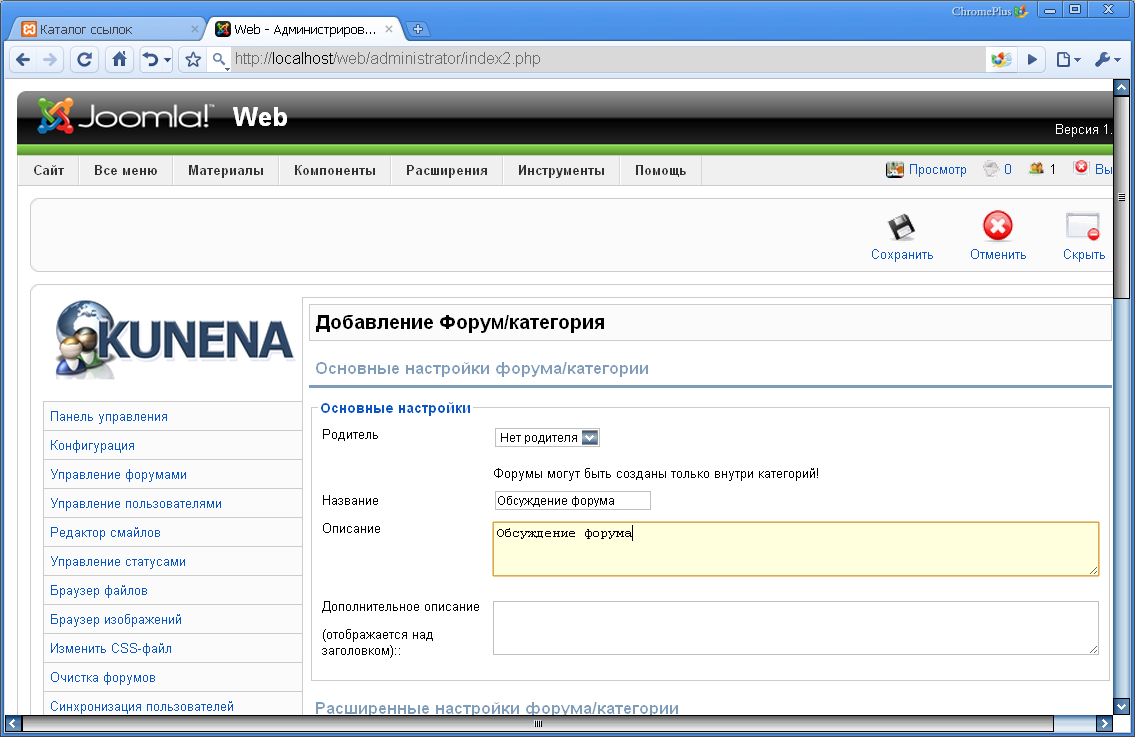Click the Joomla logo in header

pyautogui.click(x=125, y=116)
